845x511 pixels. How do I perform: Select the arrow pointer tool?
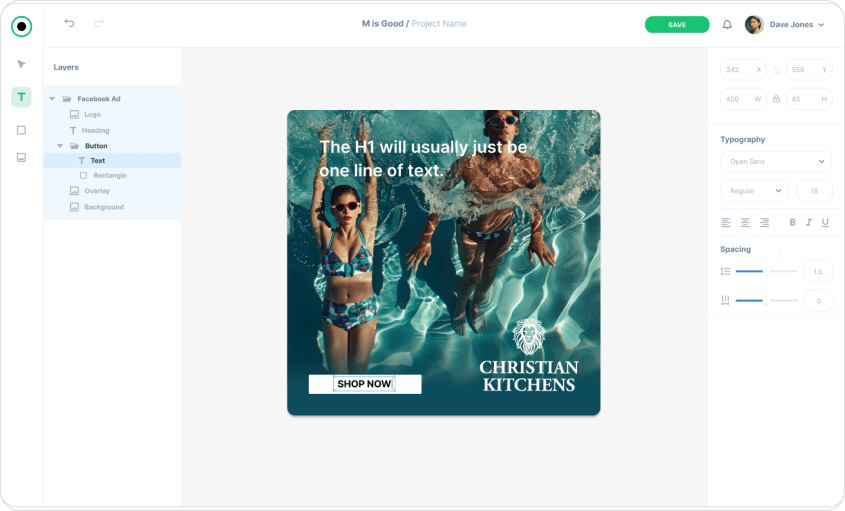click(x=21, y=64)
